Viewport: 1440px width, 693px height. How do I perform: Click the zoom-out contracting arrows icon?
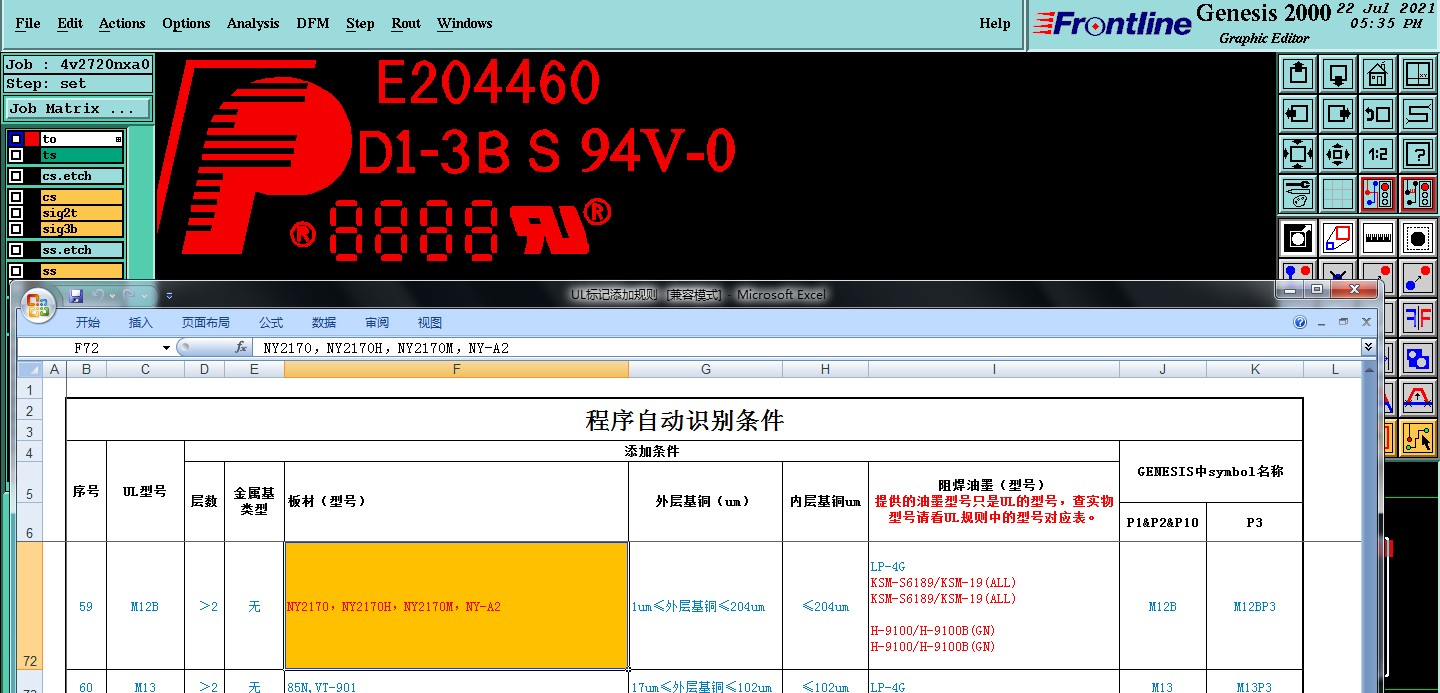pyautogui.click(x=1337, y=153)
